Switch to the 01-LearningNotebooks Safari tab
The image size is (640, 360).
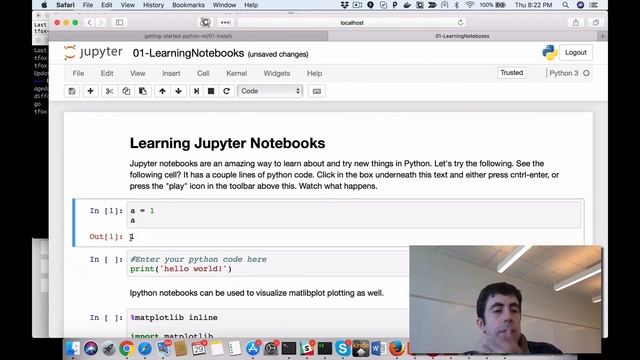tap(462, 36)
